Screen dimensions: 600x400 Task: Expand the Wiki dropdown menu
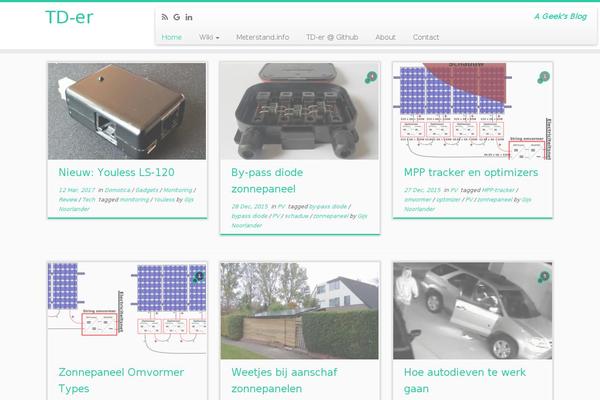209,37
